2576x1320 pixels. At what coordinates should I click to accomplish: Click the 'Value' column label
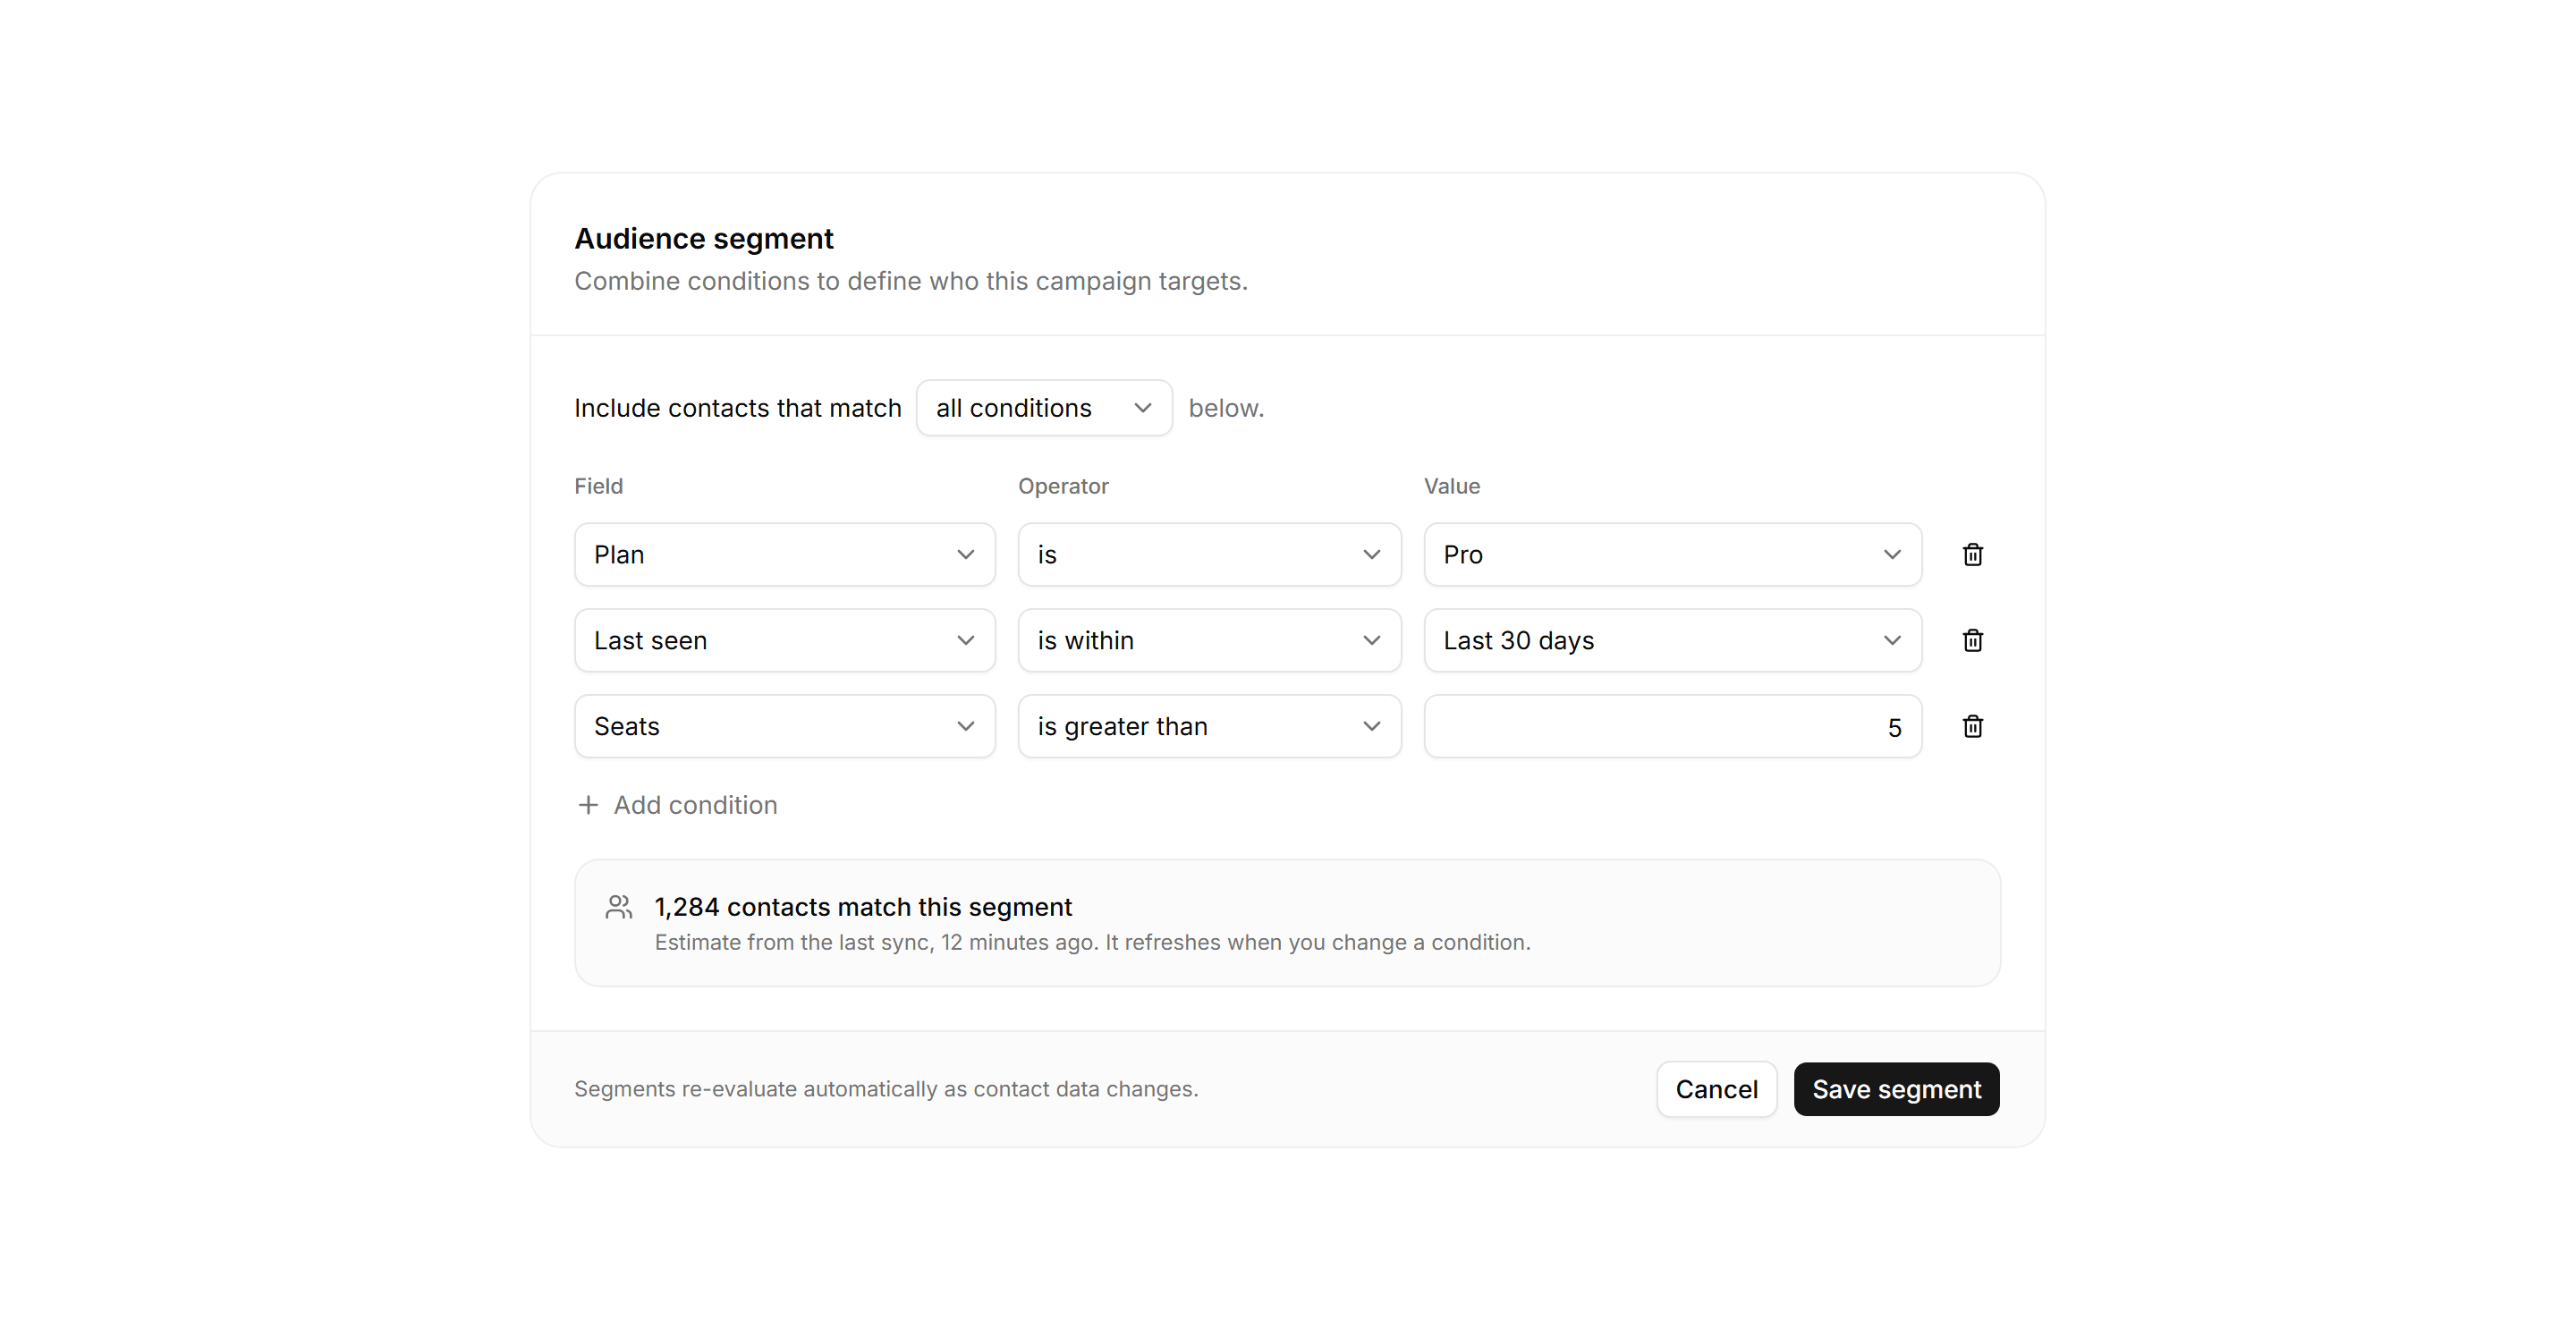[x=1451, y=486]
